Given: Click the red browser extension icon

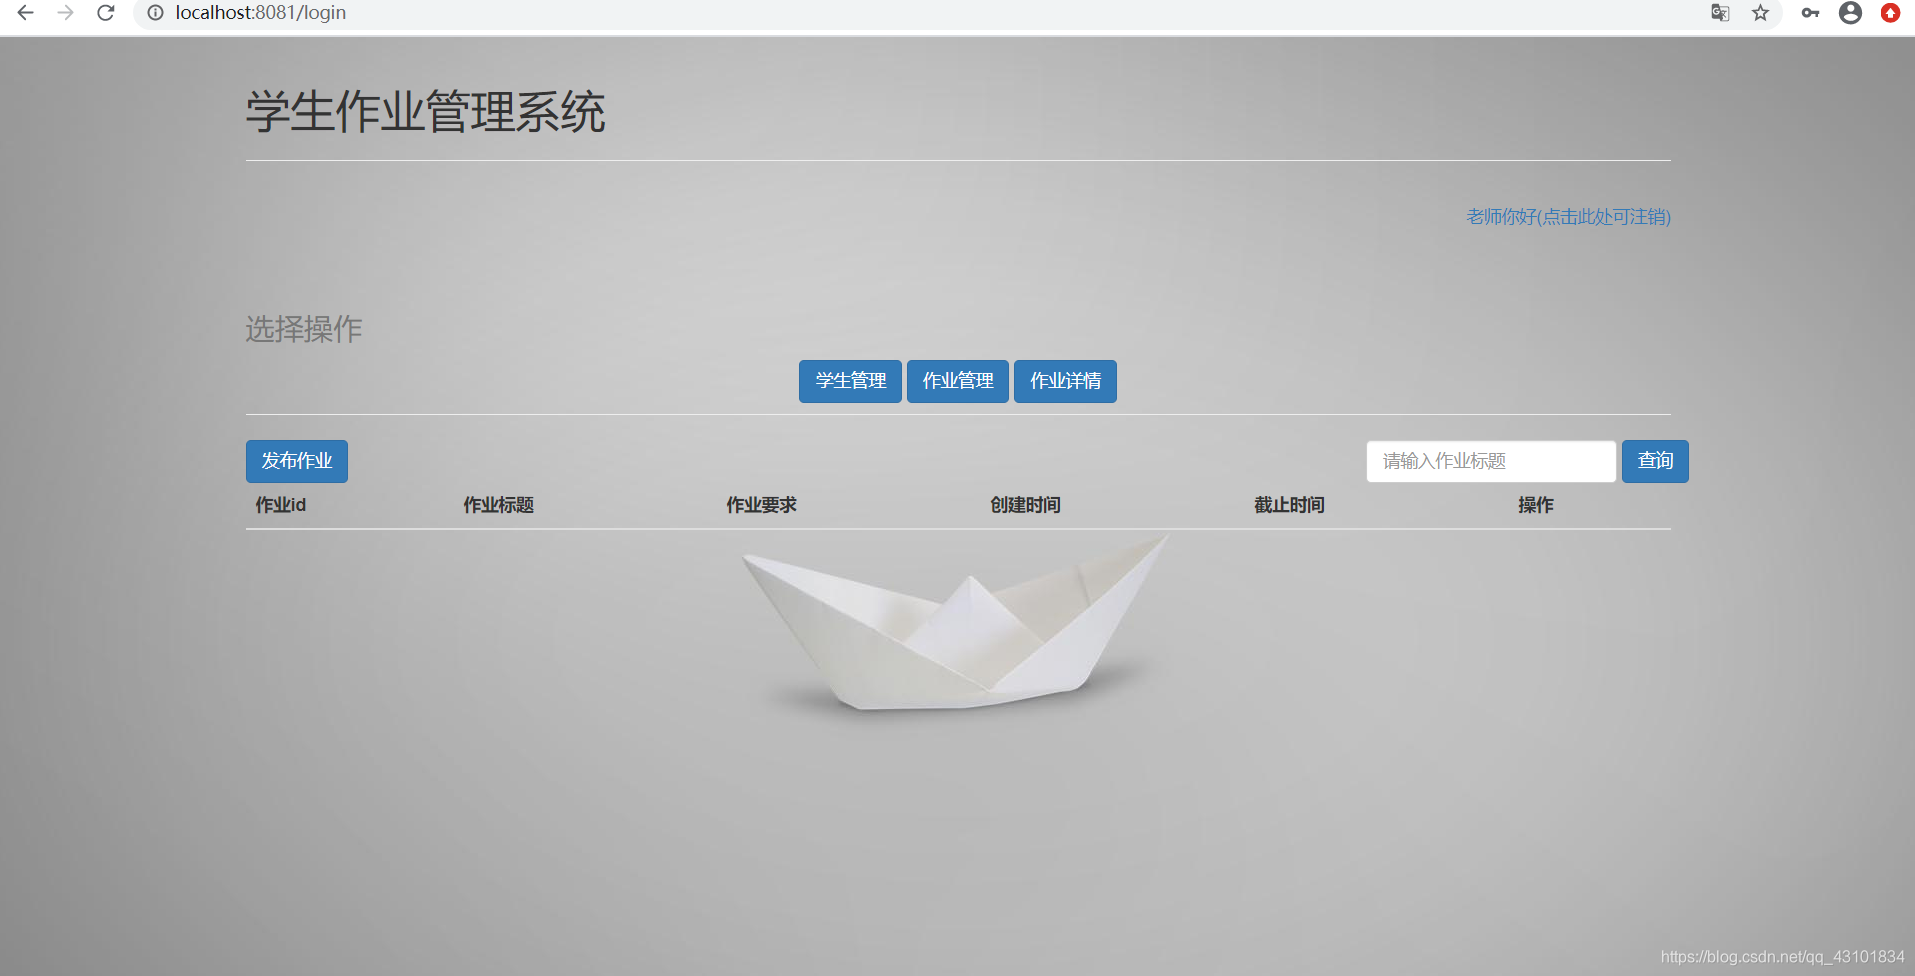Looking at the screenshot, I should click(x=1890, y=13).
